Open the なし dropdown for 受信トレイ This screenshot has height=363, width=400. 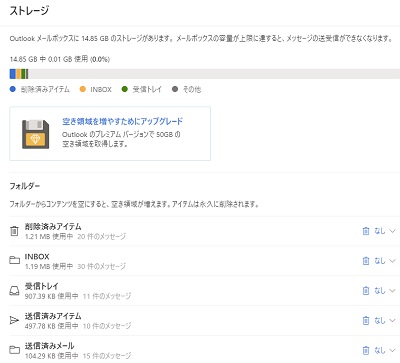coord(385,291)
